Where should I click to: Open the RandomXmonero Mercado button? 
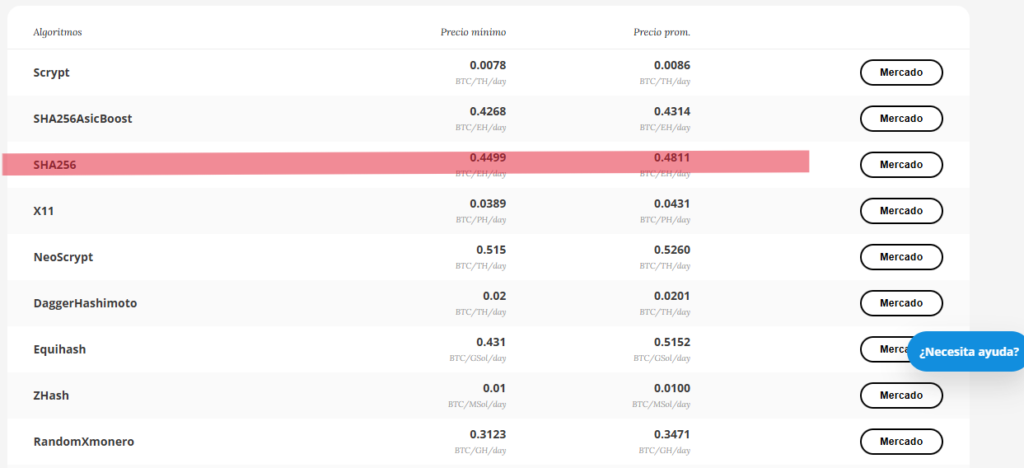pos(901,441)
